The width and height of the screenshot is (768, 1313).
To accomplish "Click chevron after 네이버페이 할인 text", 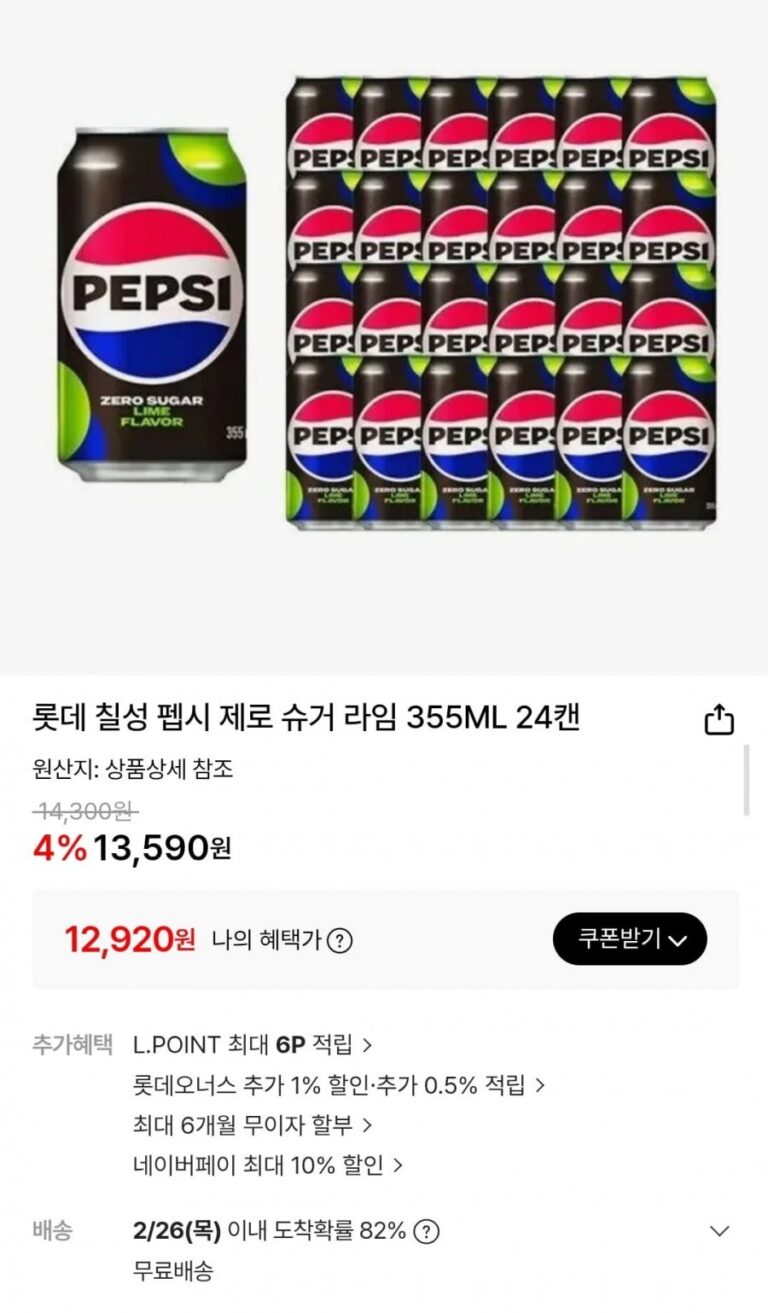I will tap(398, 1166).
